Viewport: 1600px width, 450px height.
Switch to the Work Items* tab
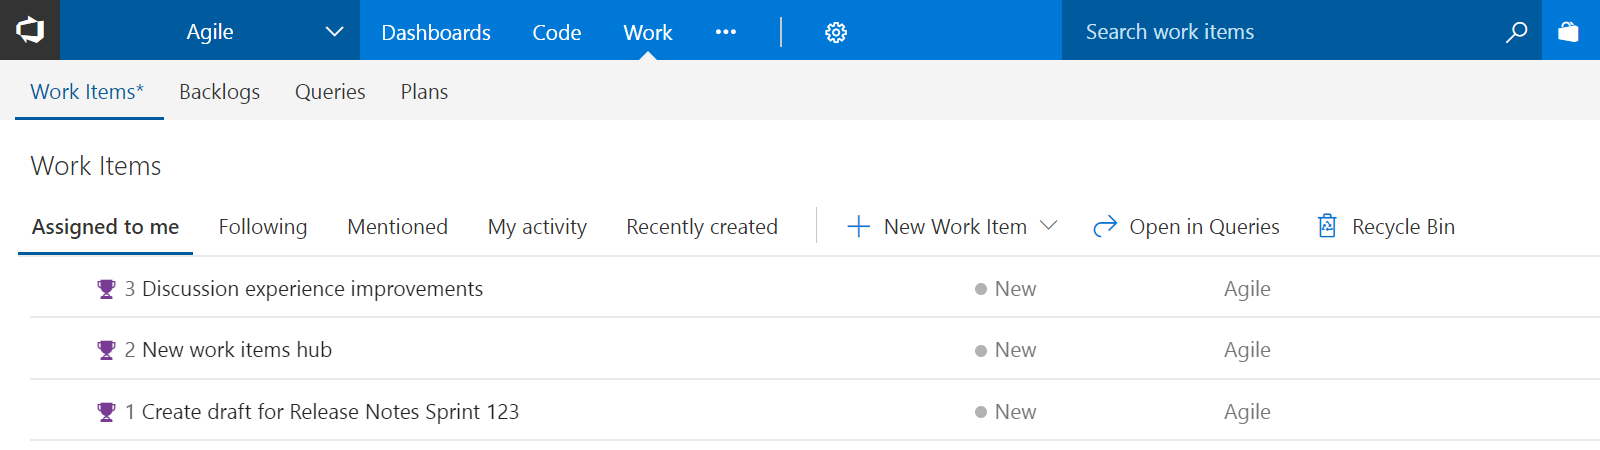(x=87, y=92)
